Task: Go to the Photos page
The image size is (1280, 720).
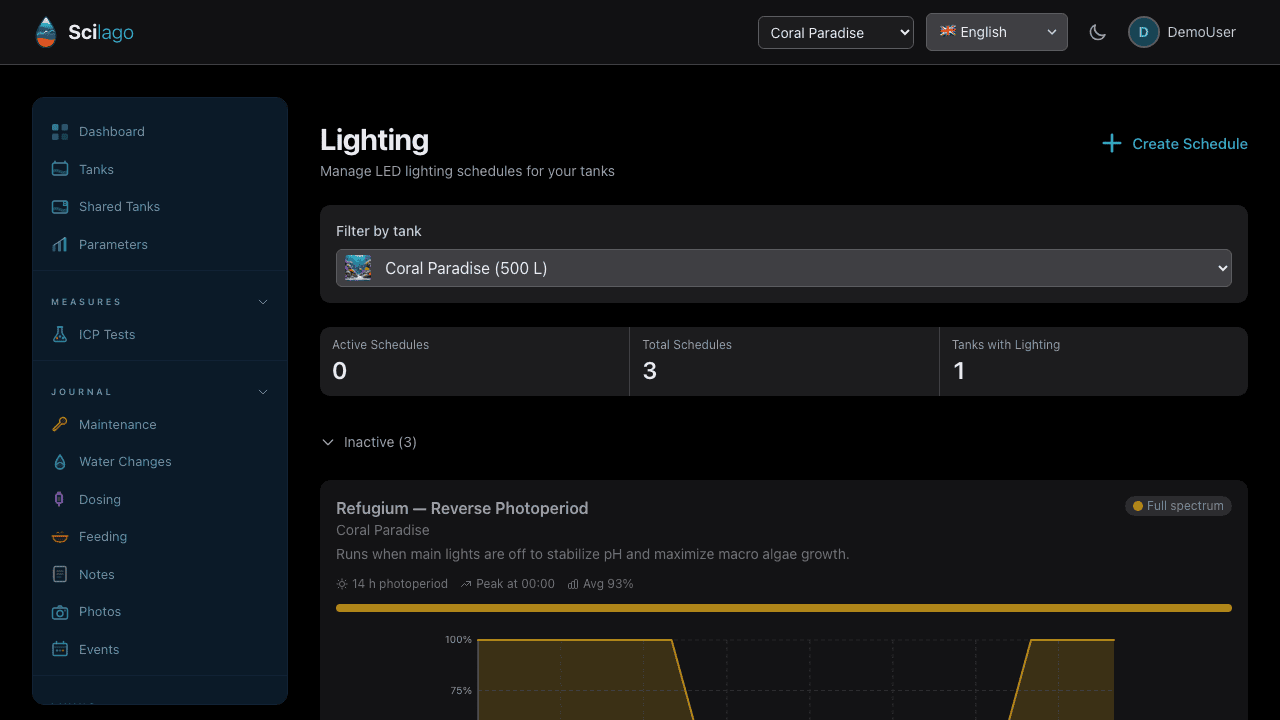Action: pos(160,612)
